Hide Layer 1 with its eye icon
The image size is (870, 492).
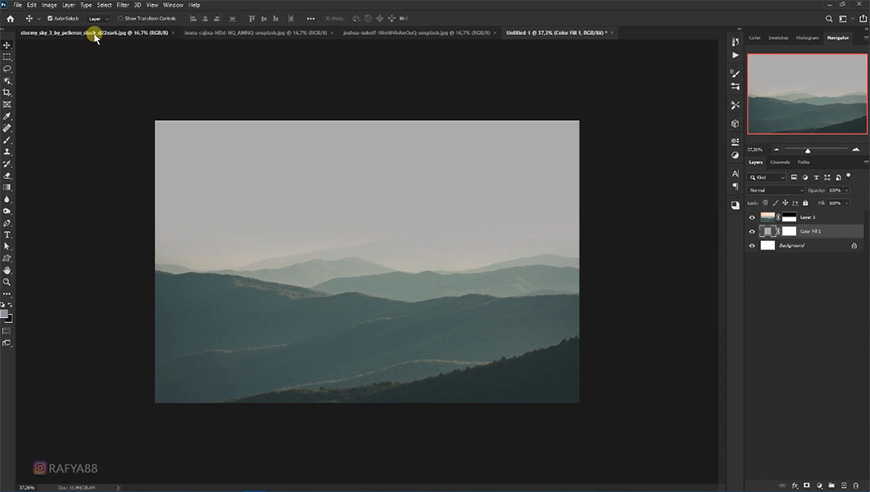(752, 217)
